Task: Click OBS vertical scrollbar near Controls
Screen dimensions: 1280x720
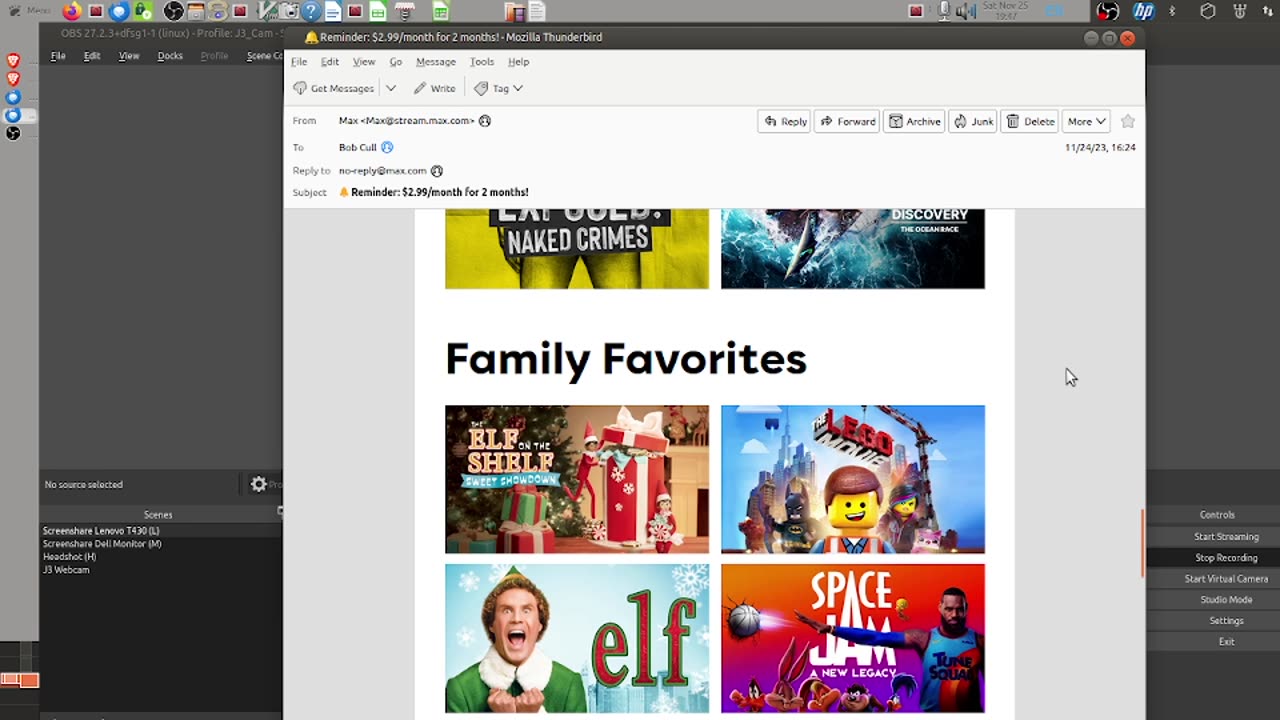Action: pos(1144,543)
